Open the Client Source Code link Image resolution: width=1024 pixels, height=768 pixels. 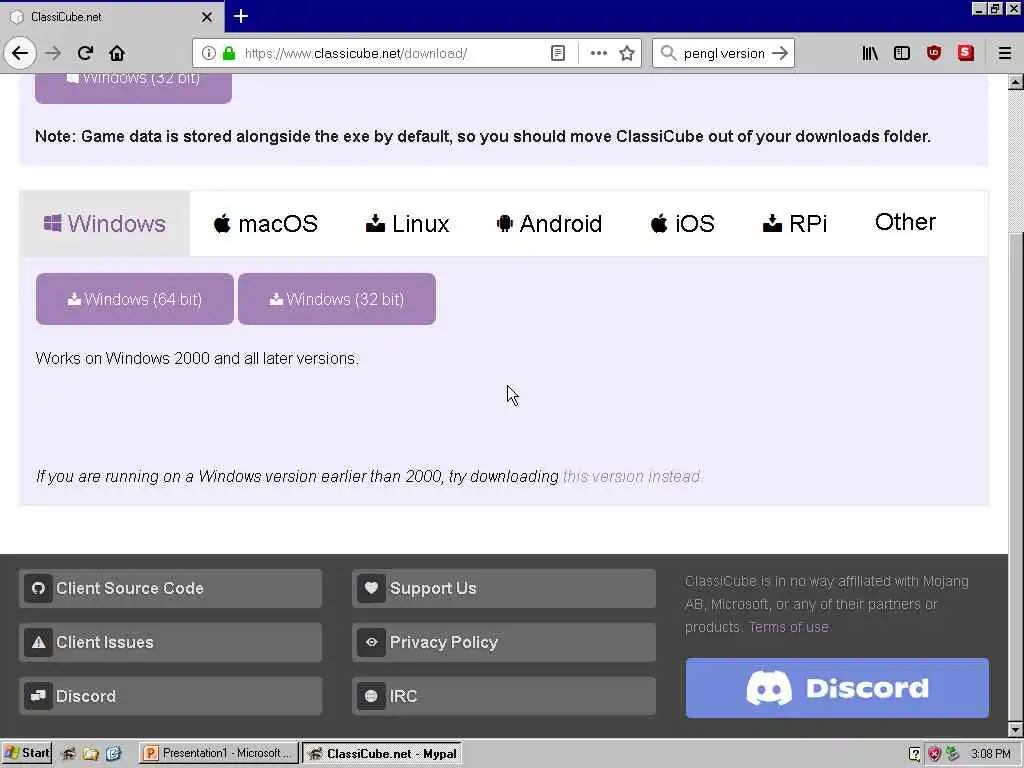point(170,588)
